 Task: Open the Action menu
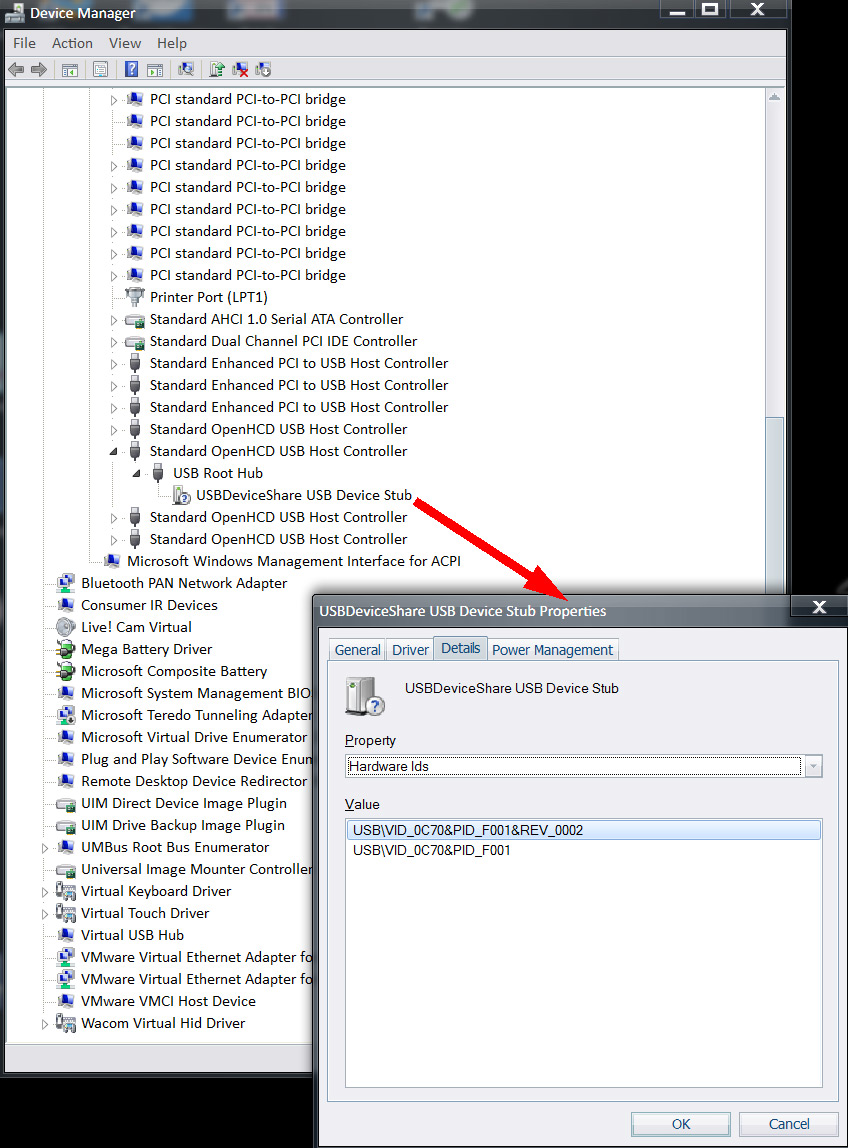point(72,43)
